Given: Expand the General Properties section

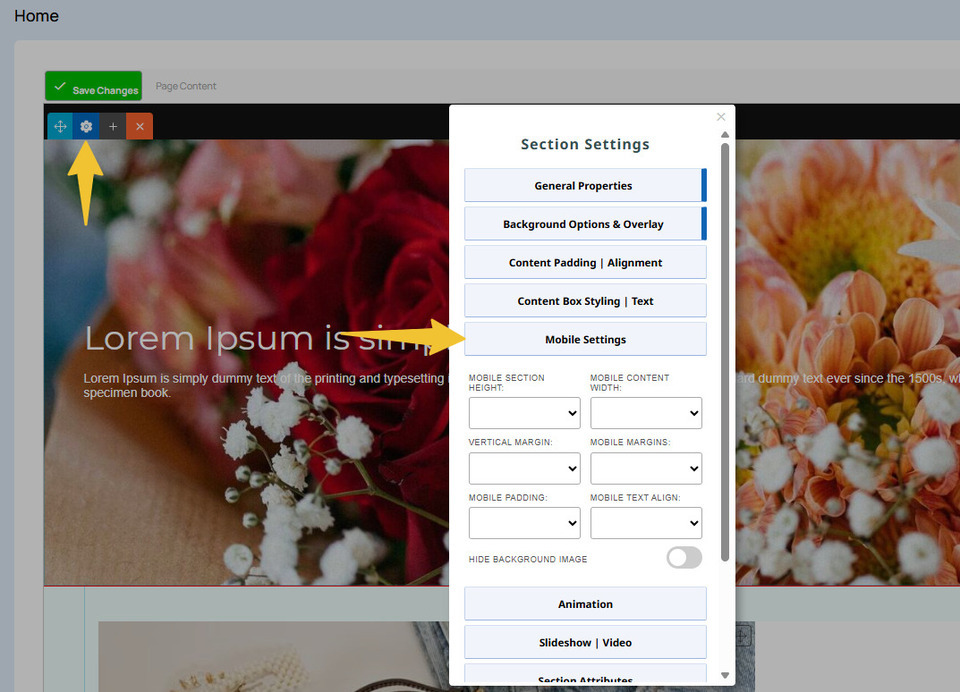Looking at the screenshot, I should coord(584,186).
